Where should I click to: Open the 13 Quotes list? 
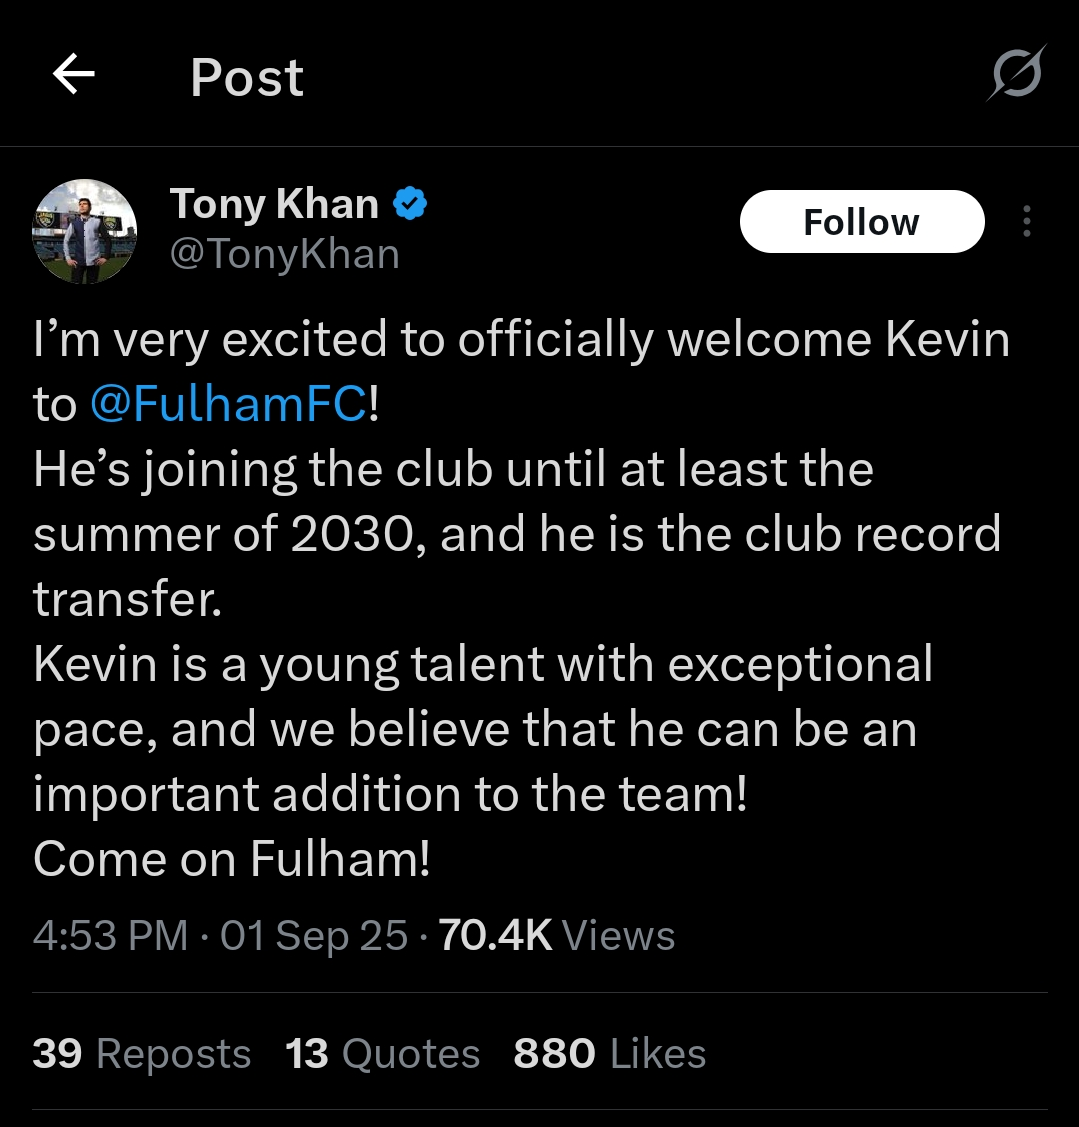[x=383, y=1054]
